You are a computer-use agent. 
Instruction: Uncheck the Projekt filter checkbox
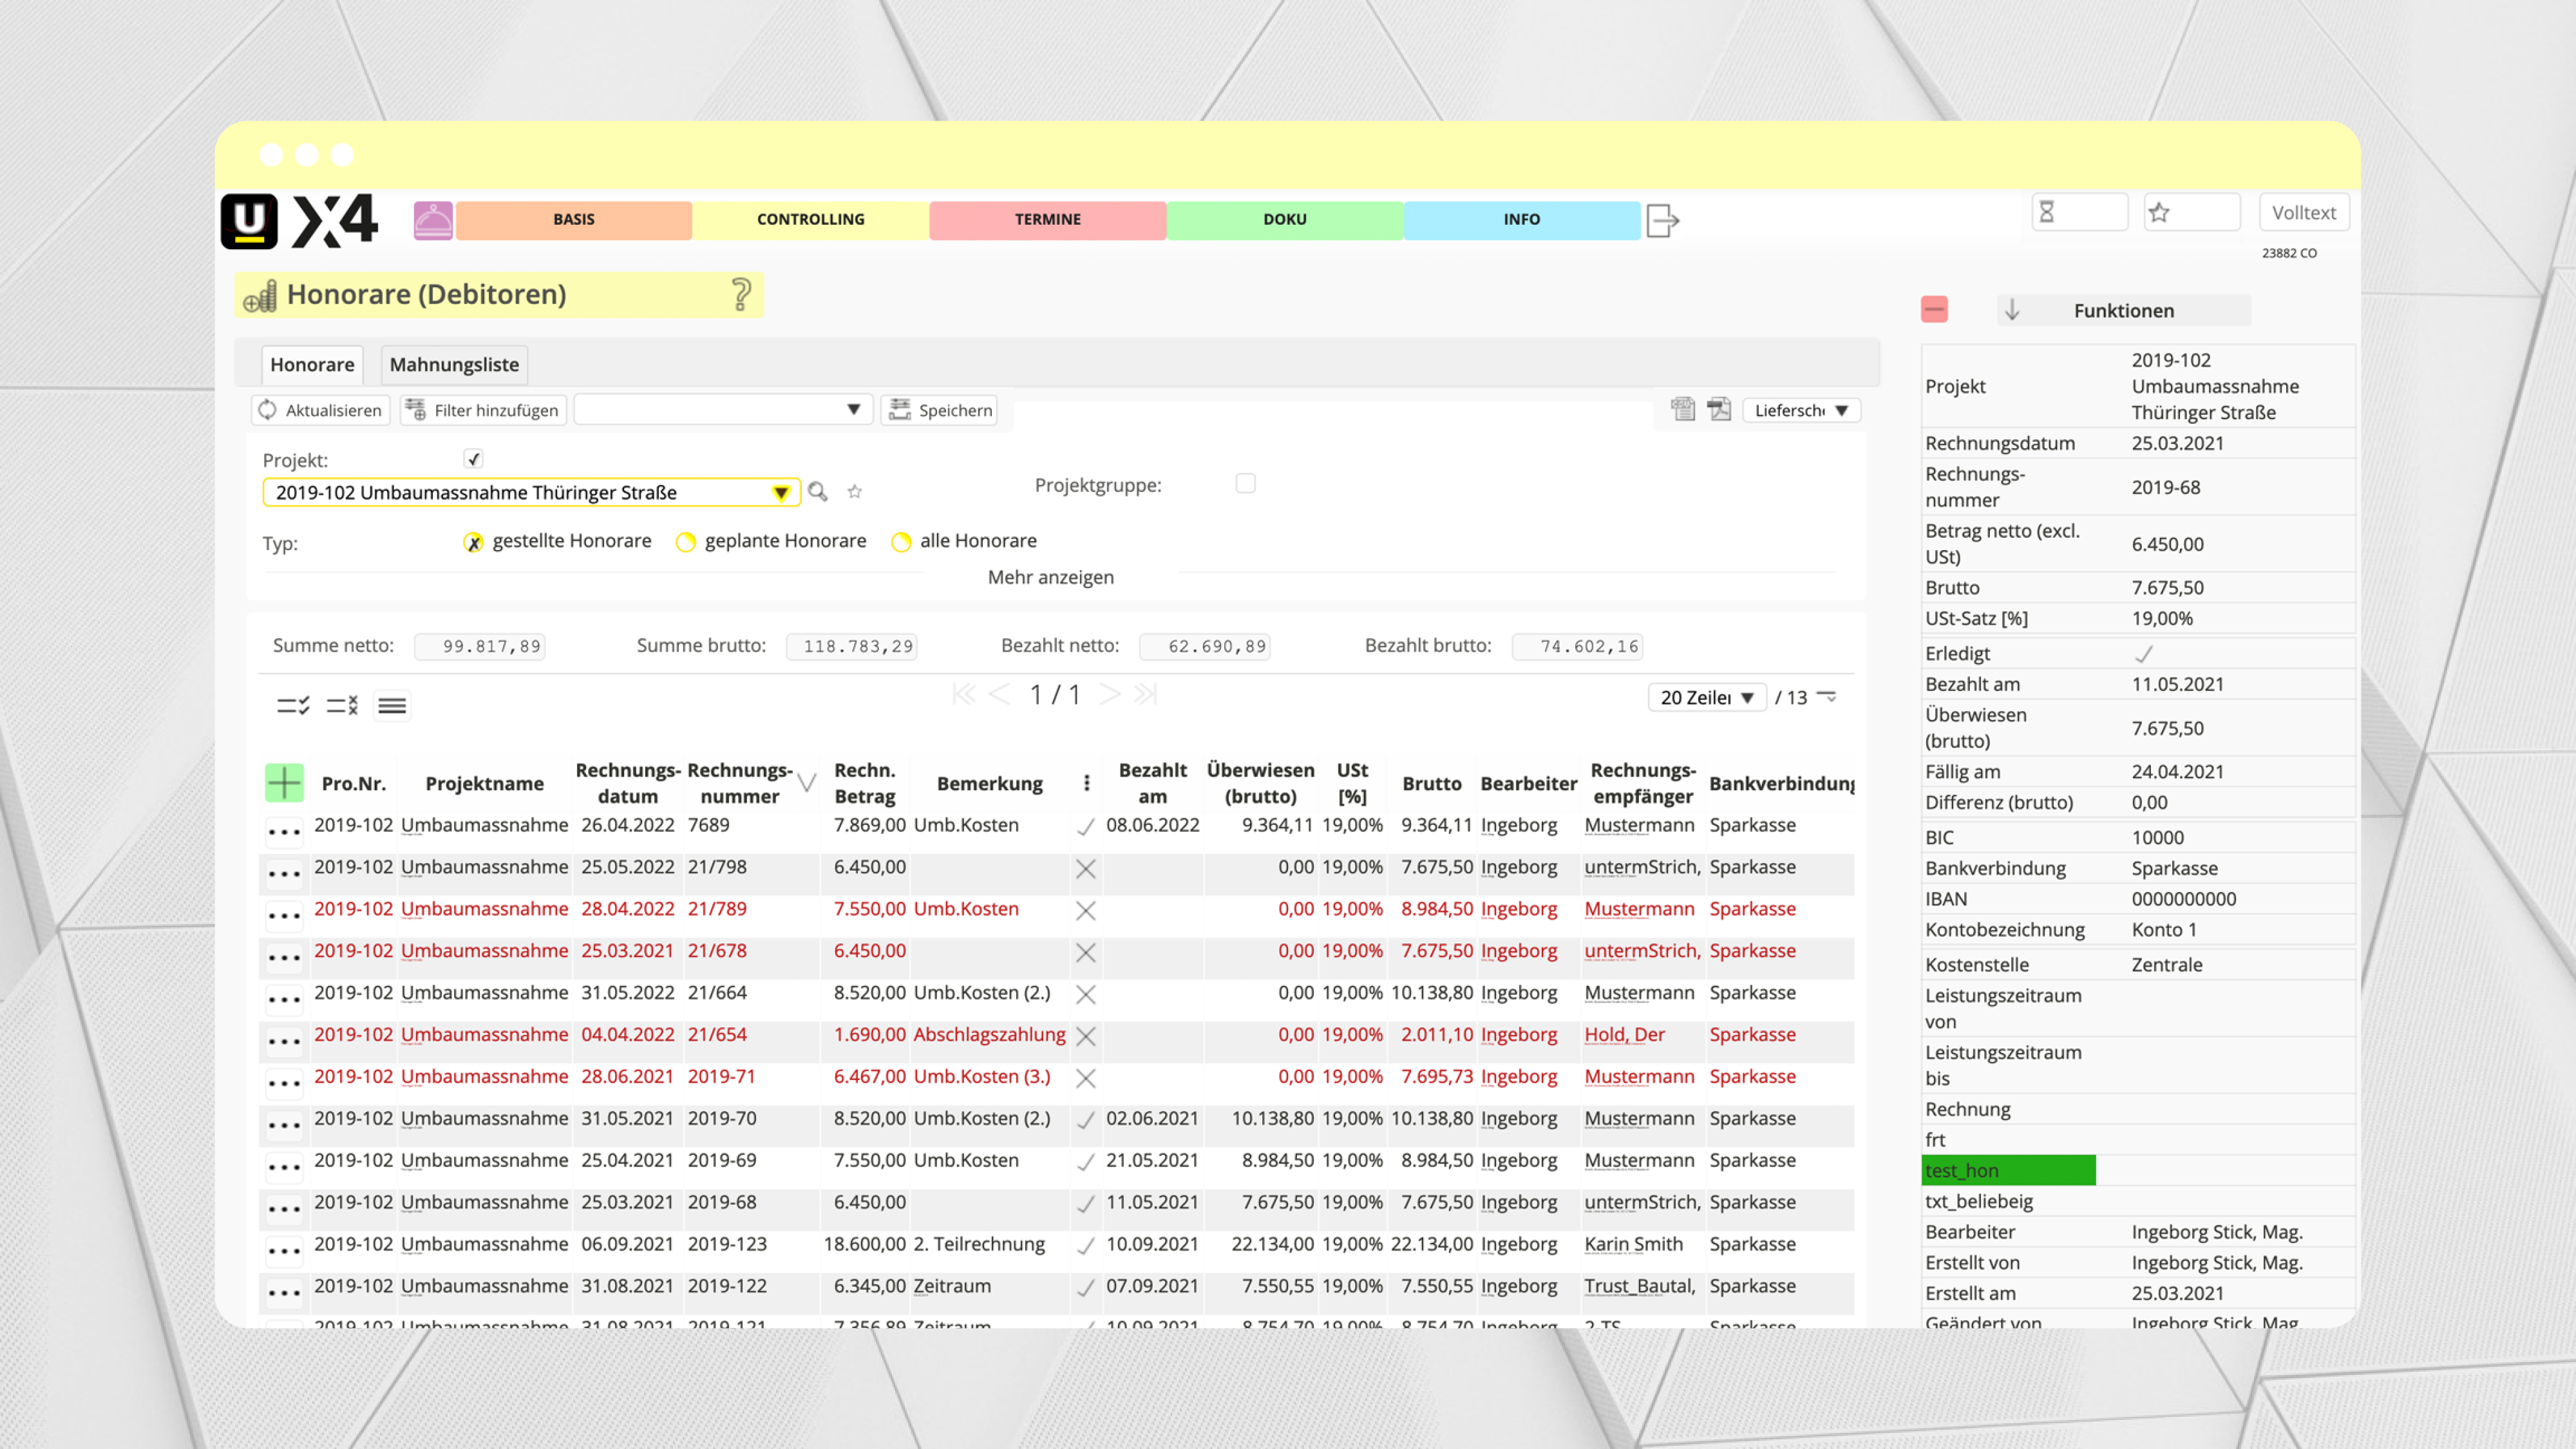473,459
